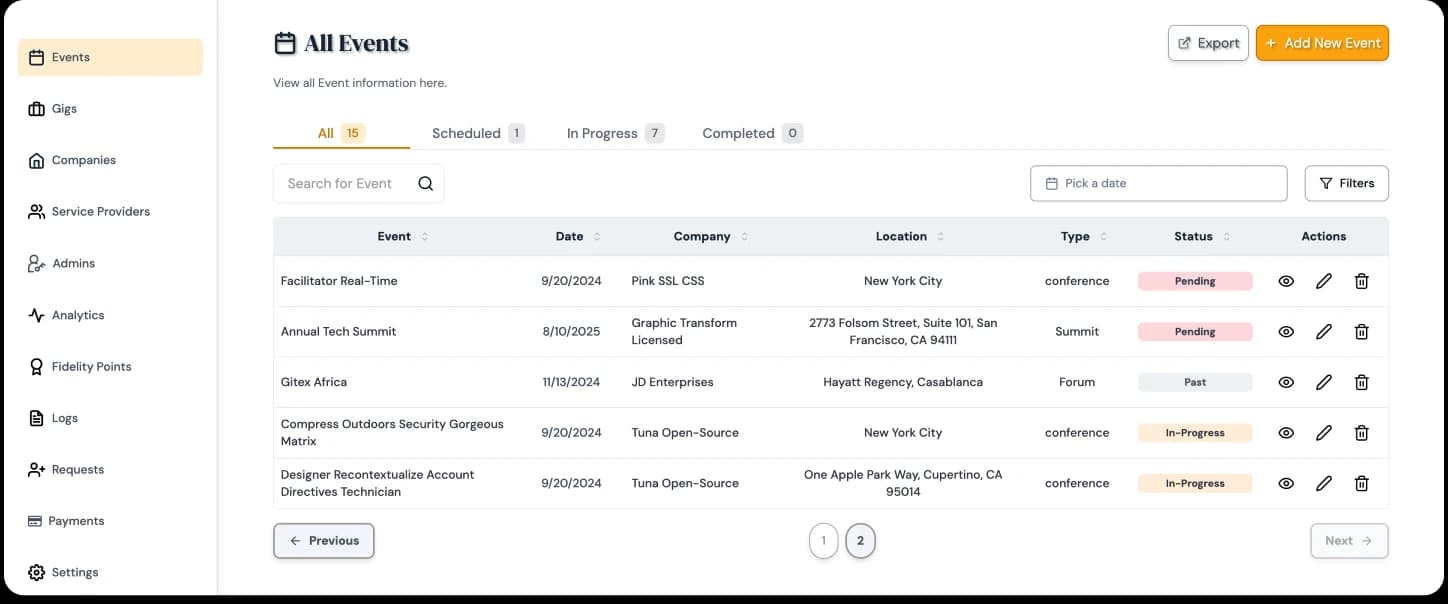
Task: Click the Search for Event field
Action: [x=350, y=183]
